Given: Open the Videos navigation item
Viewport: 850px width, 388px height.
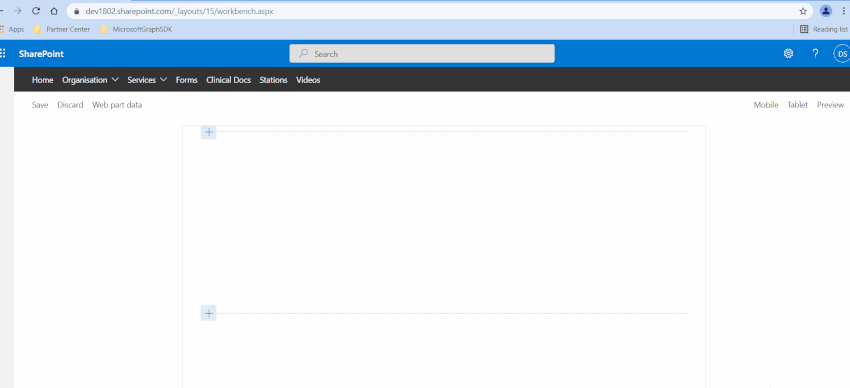Looking at the screenshot, I should [x=308, y=80].
